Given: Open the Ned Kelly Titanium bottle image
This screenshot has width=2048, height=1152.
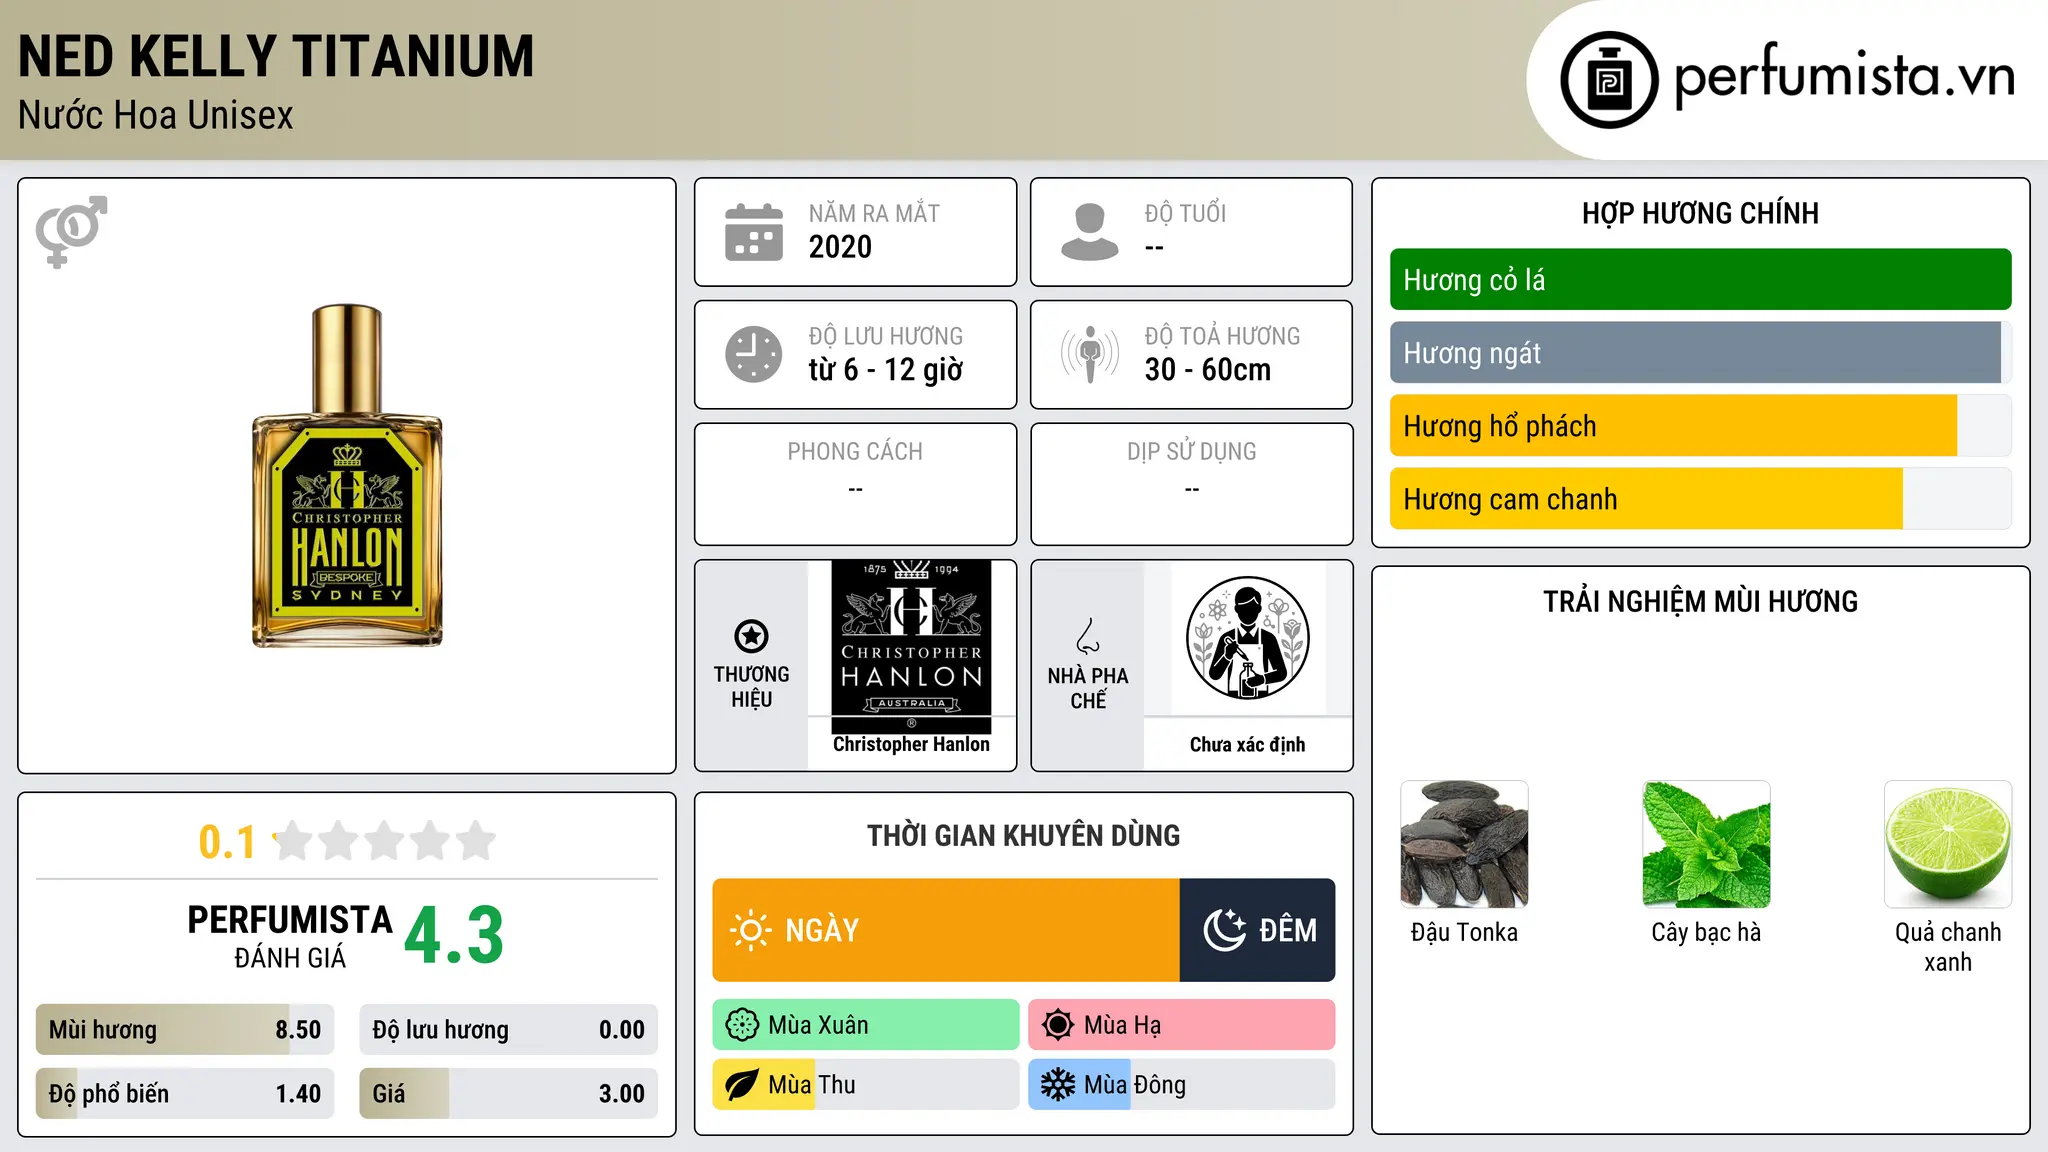Looking at the screenshot, I should click(x=347, y=475).
